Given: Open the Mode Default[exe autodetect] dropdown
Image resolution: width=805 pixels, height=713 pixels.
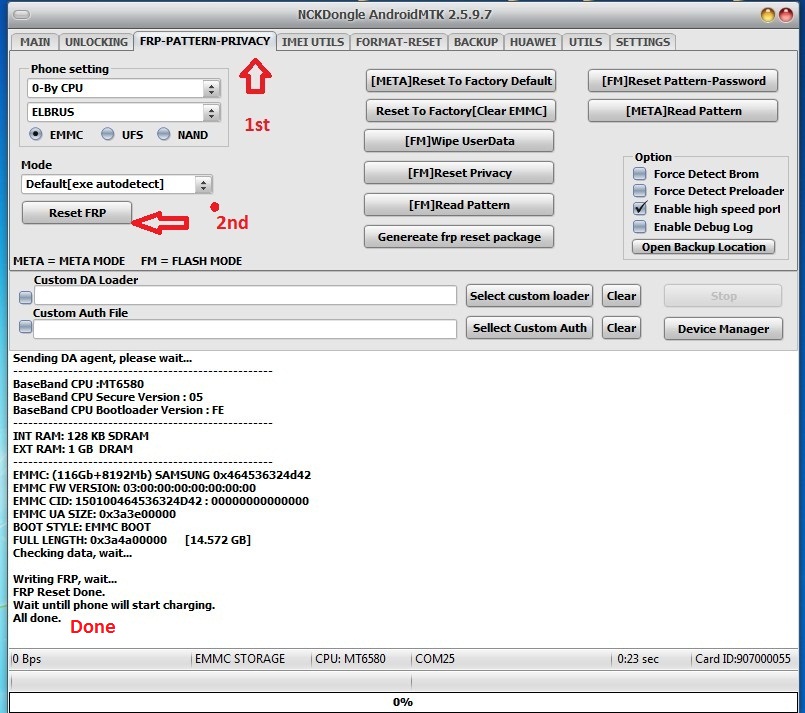Looking at the screenshot, I should click(203, 185).
